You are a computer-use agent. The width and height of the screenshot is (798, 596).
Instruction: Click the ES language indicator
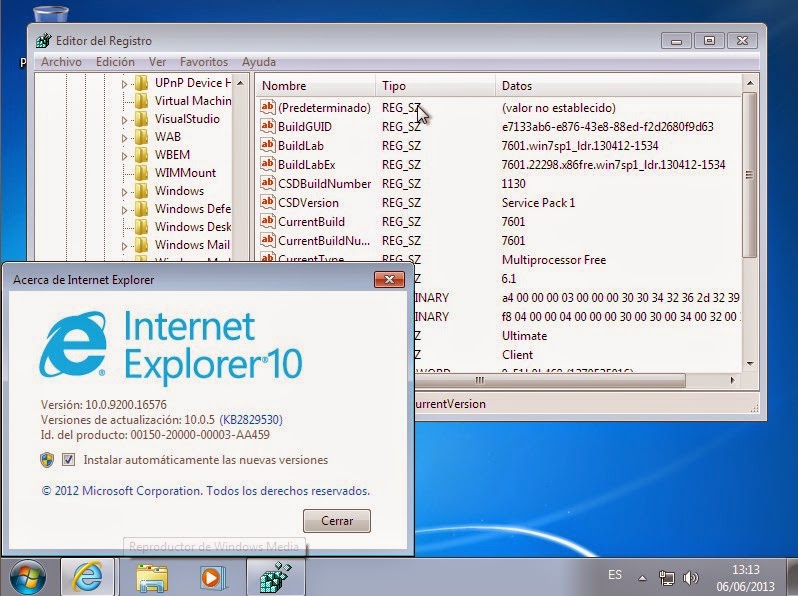coord(615,575)
